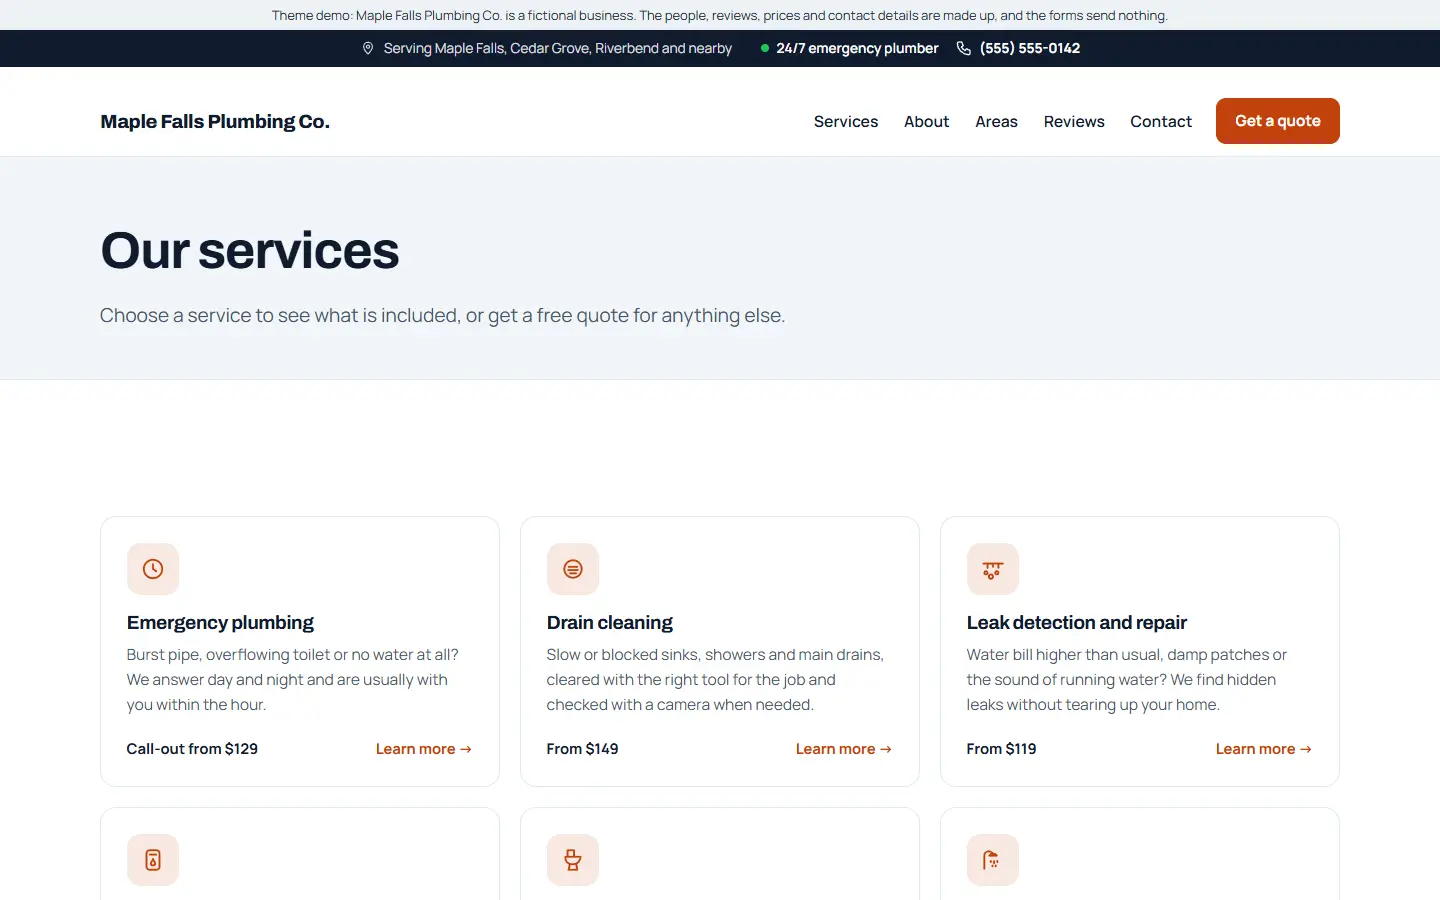Click the toilet icon in bottom-middle card

click(x=573, y=860)
